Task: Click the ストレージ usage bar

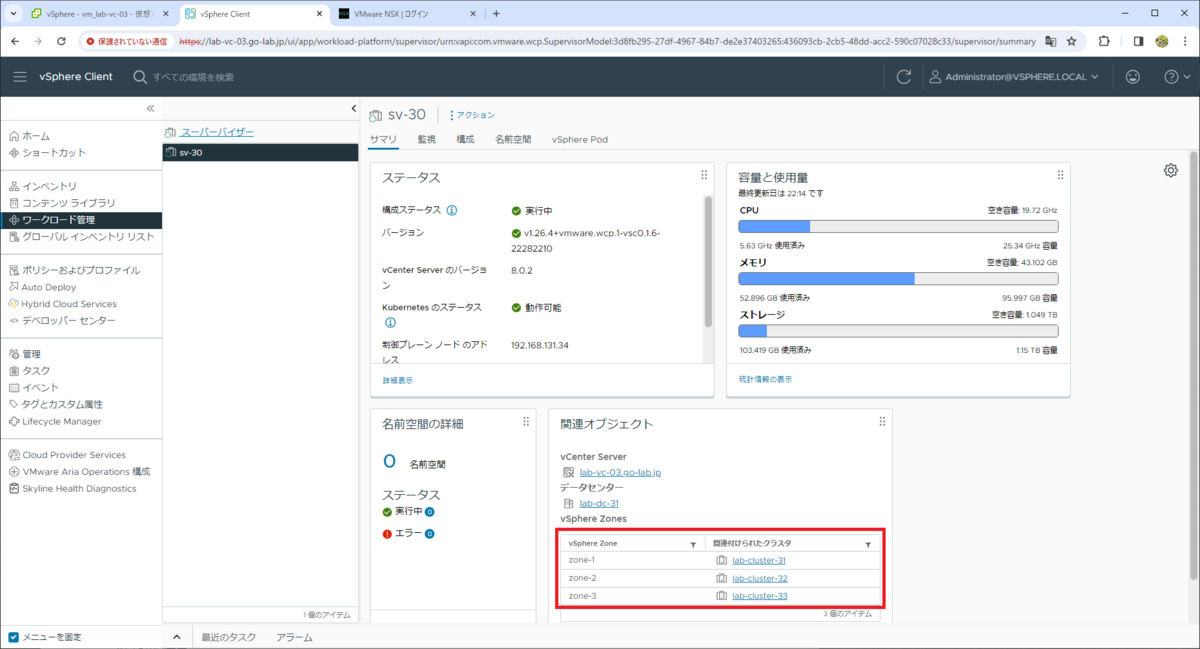Action: point(898,331)
